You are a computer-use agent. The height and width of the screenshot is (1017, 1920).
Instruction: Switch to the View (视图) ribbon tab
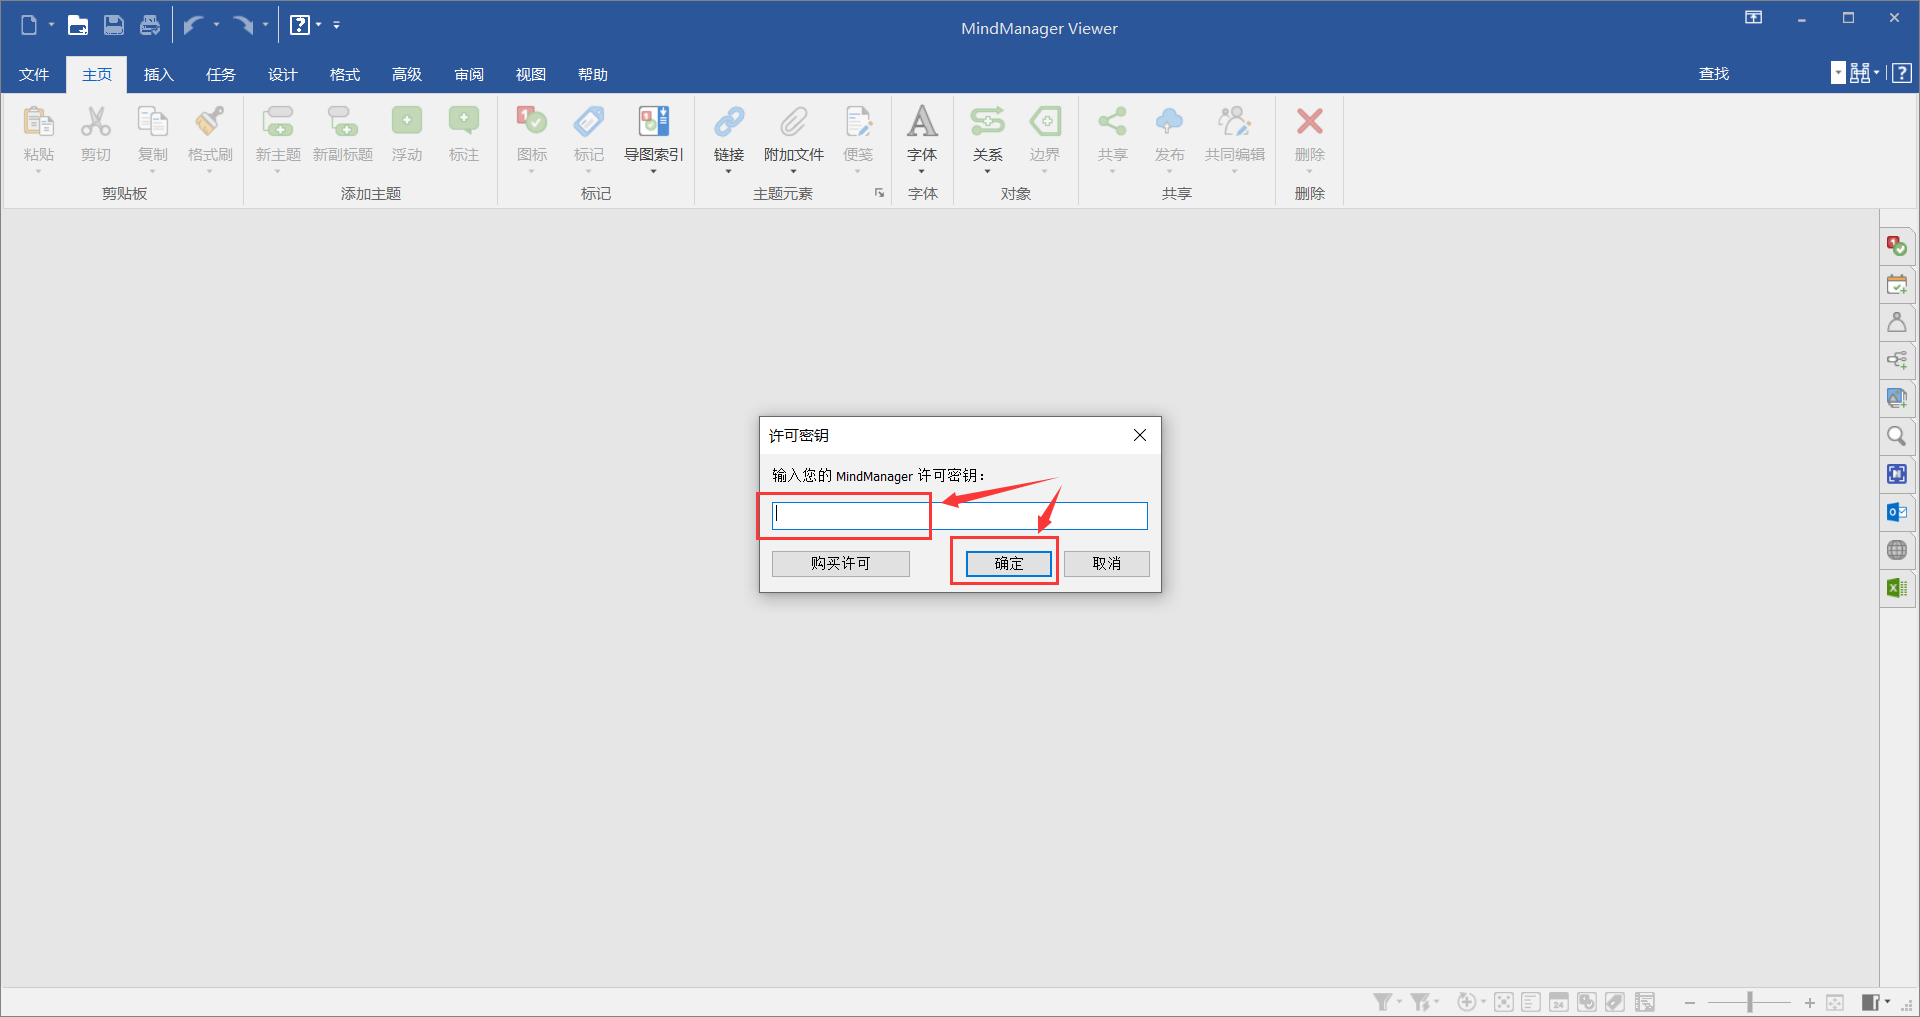point(530,75)
